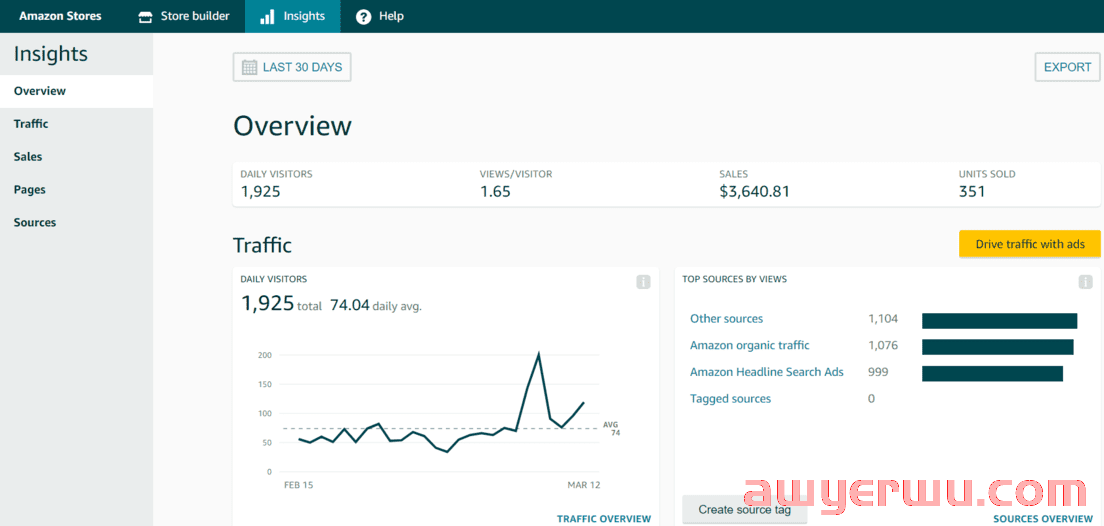This screenshot has height=526, width=1104.
Task: Open the Amazon organic traffic link
Action: [749, 346]
